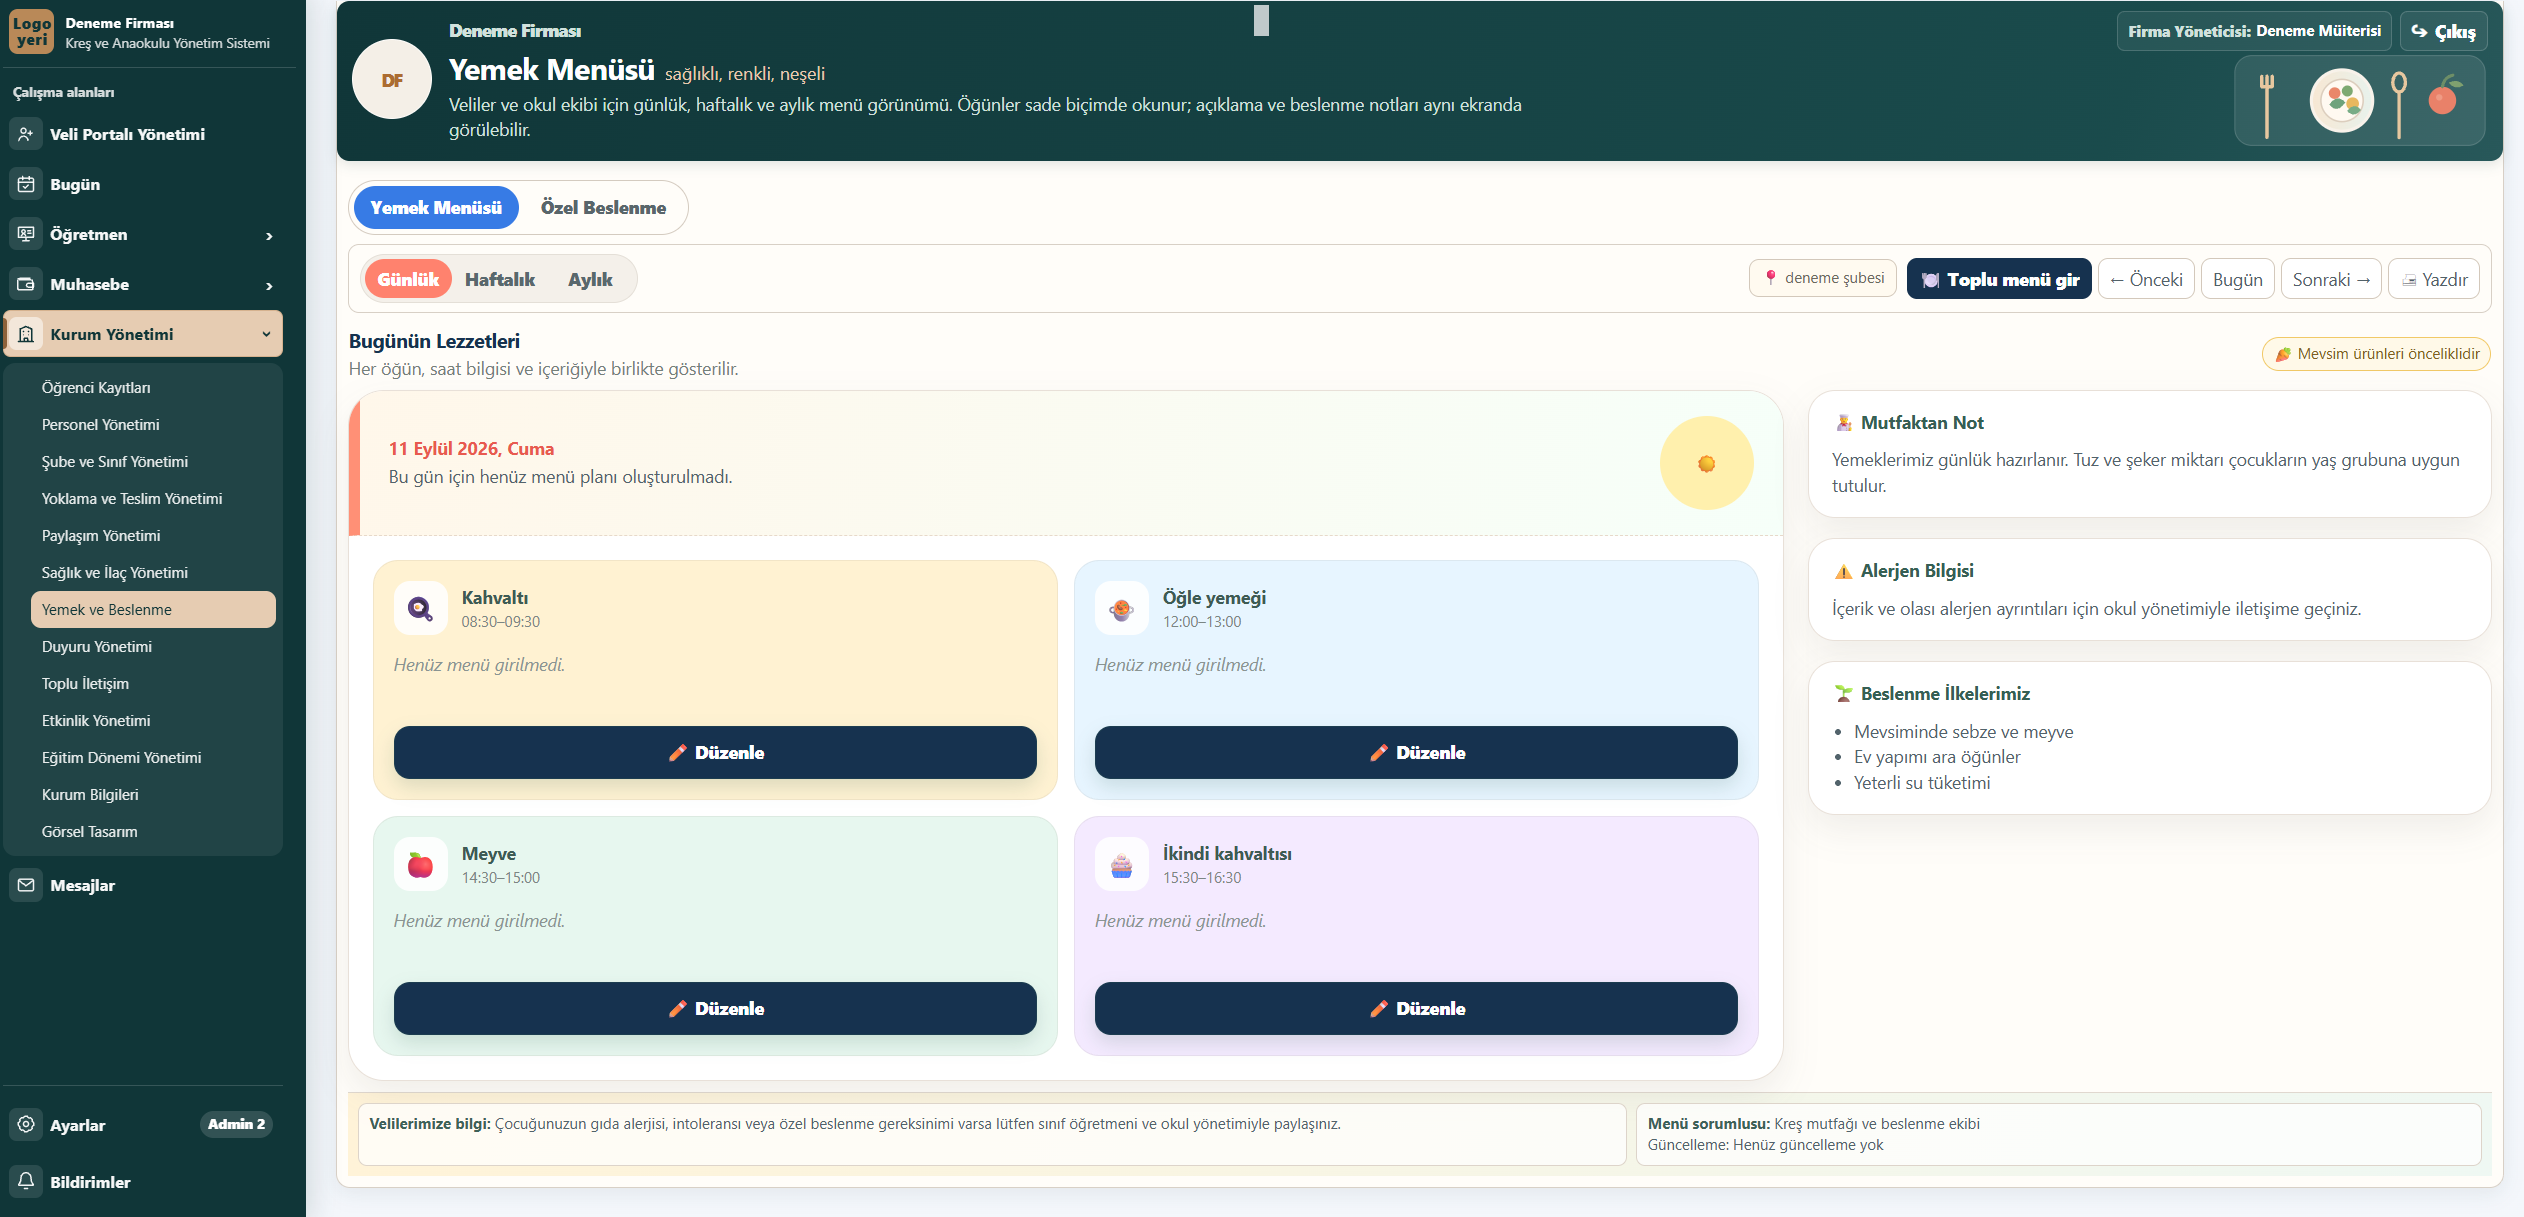
Task: Open Etkinlik Yönetimi
Action: point(153,720)
